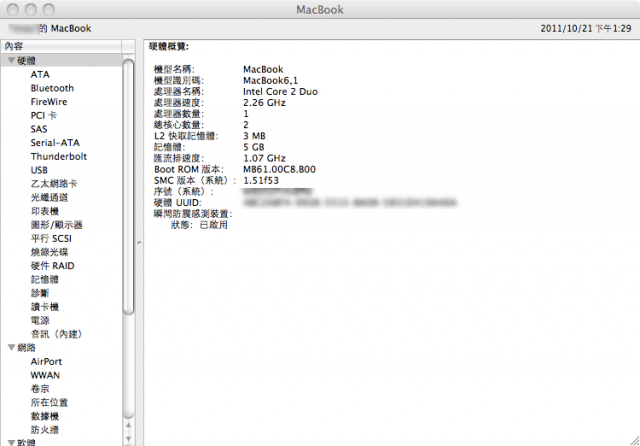Click the split pane divider handle
This screenshot has width=640, height=446.
(x=139, y=242)
